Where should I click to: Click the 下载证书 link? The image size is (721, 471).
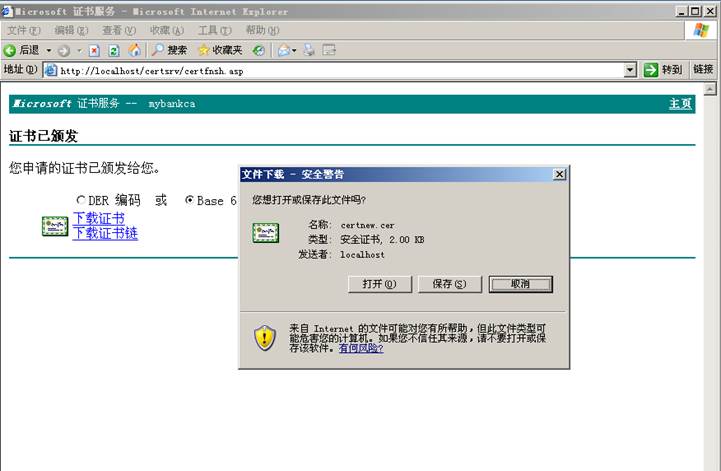99,218
